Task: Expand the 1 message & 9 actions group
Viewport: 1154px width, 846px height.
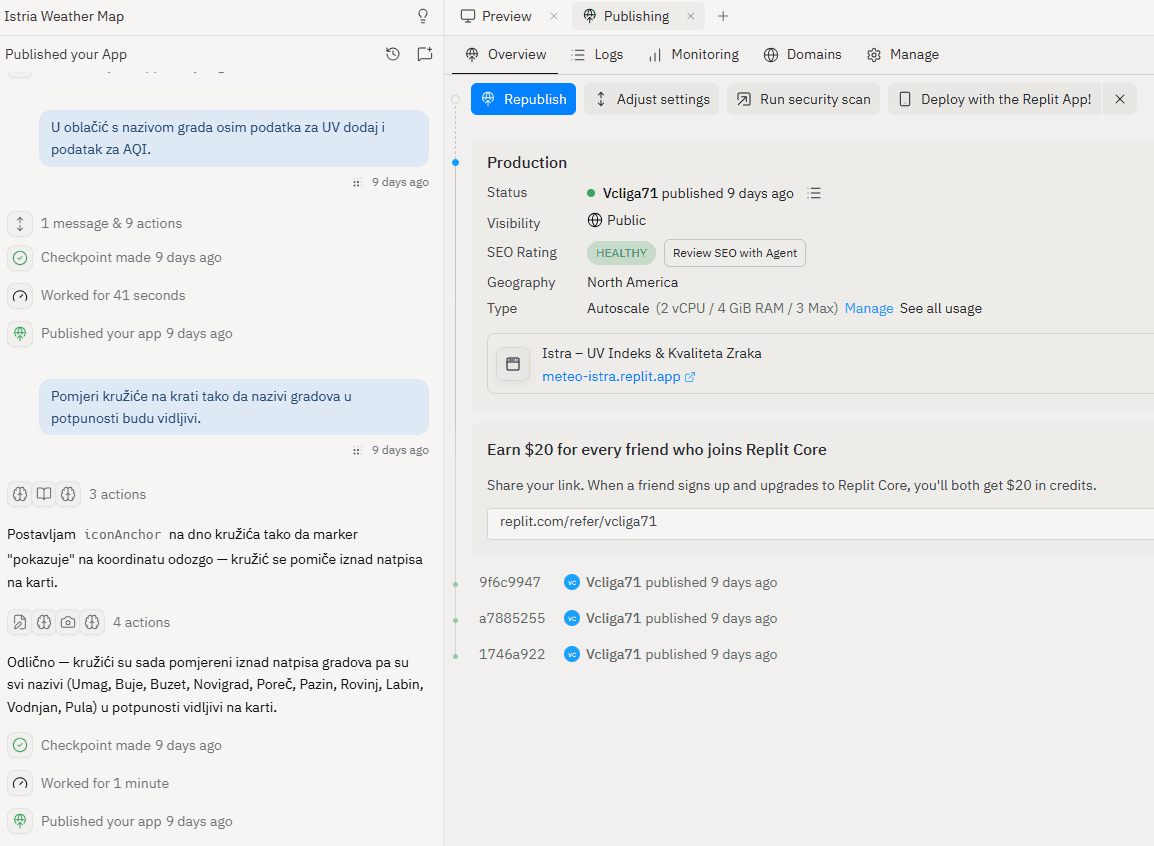Action: [x=95, y=224]
